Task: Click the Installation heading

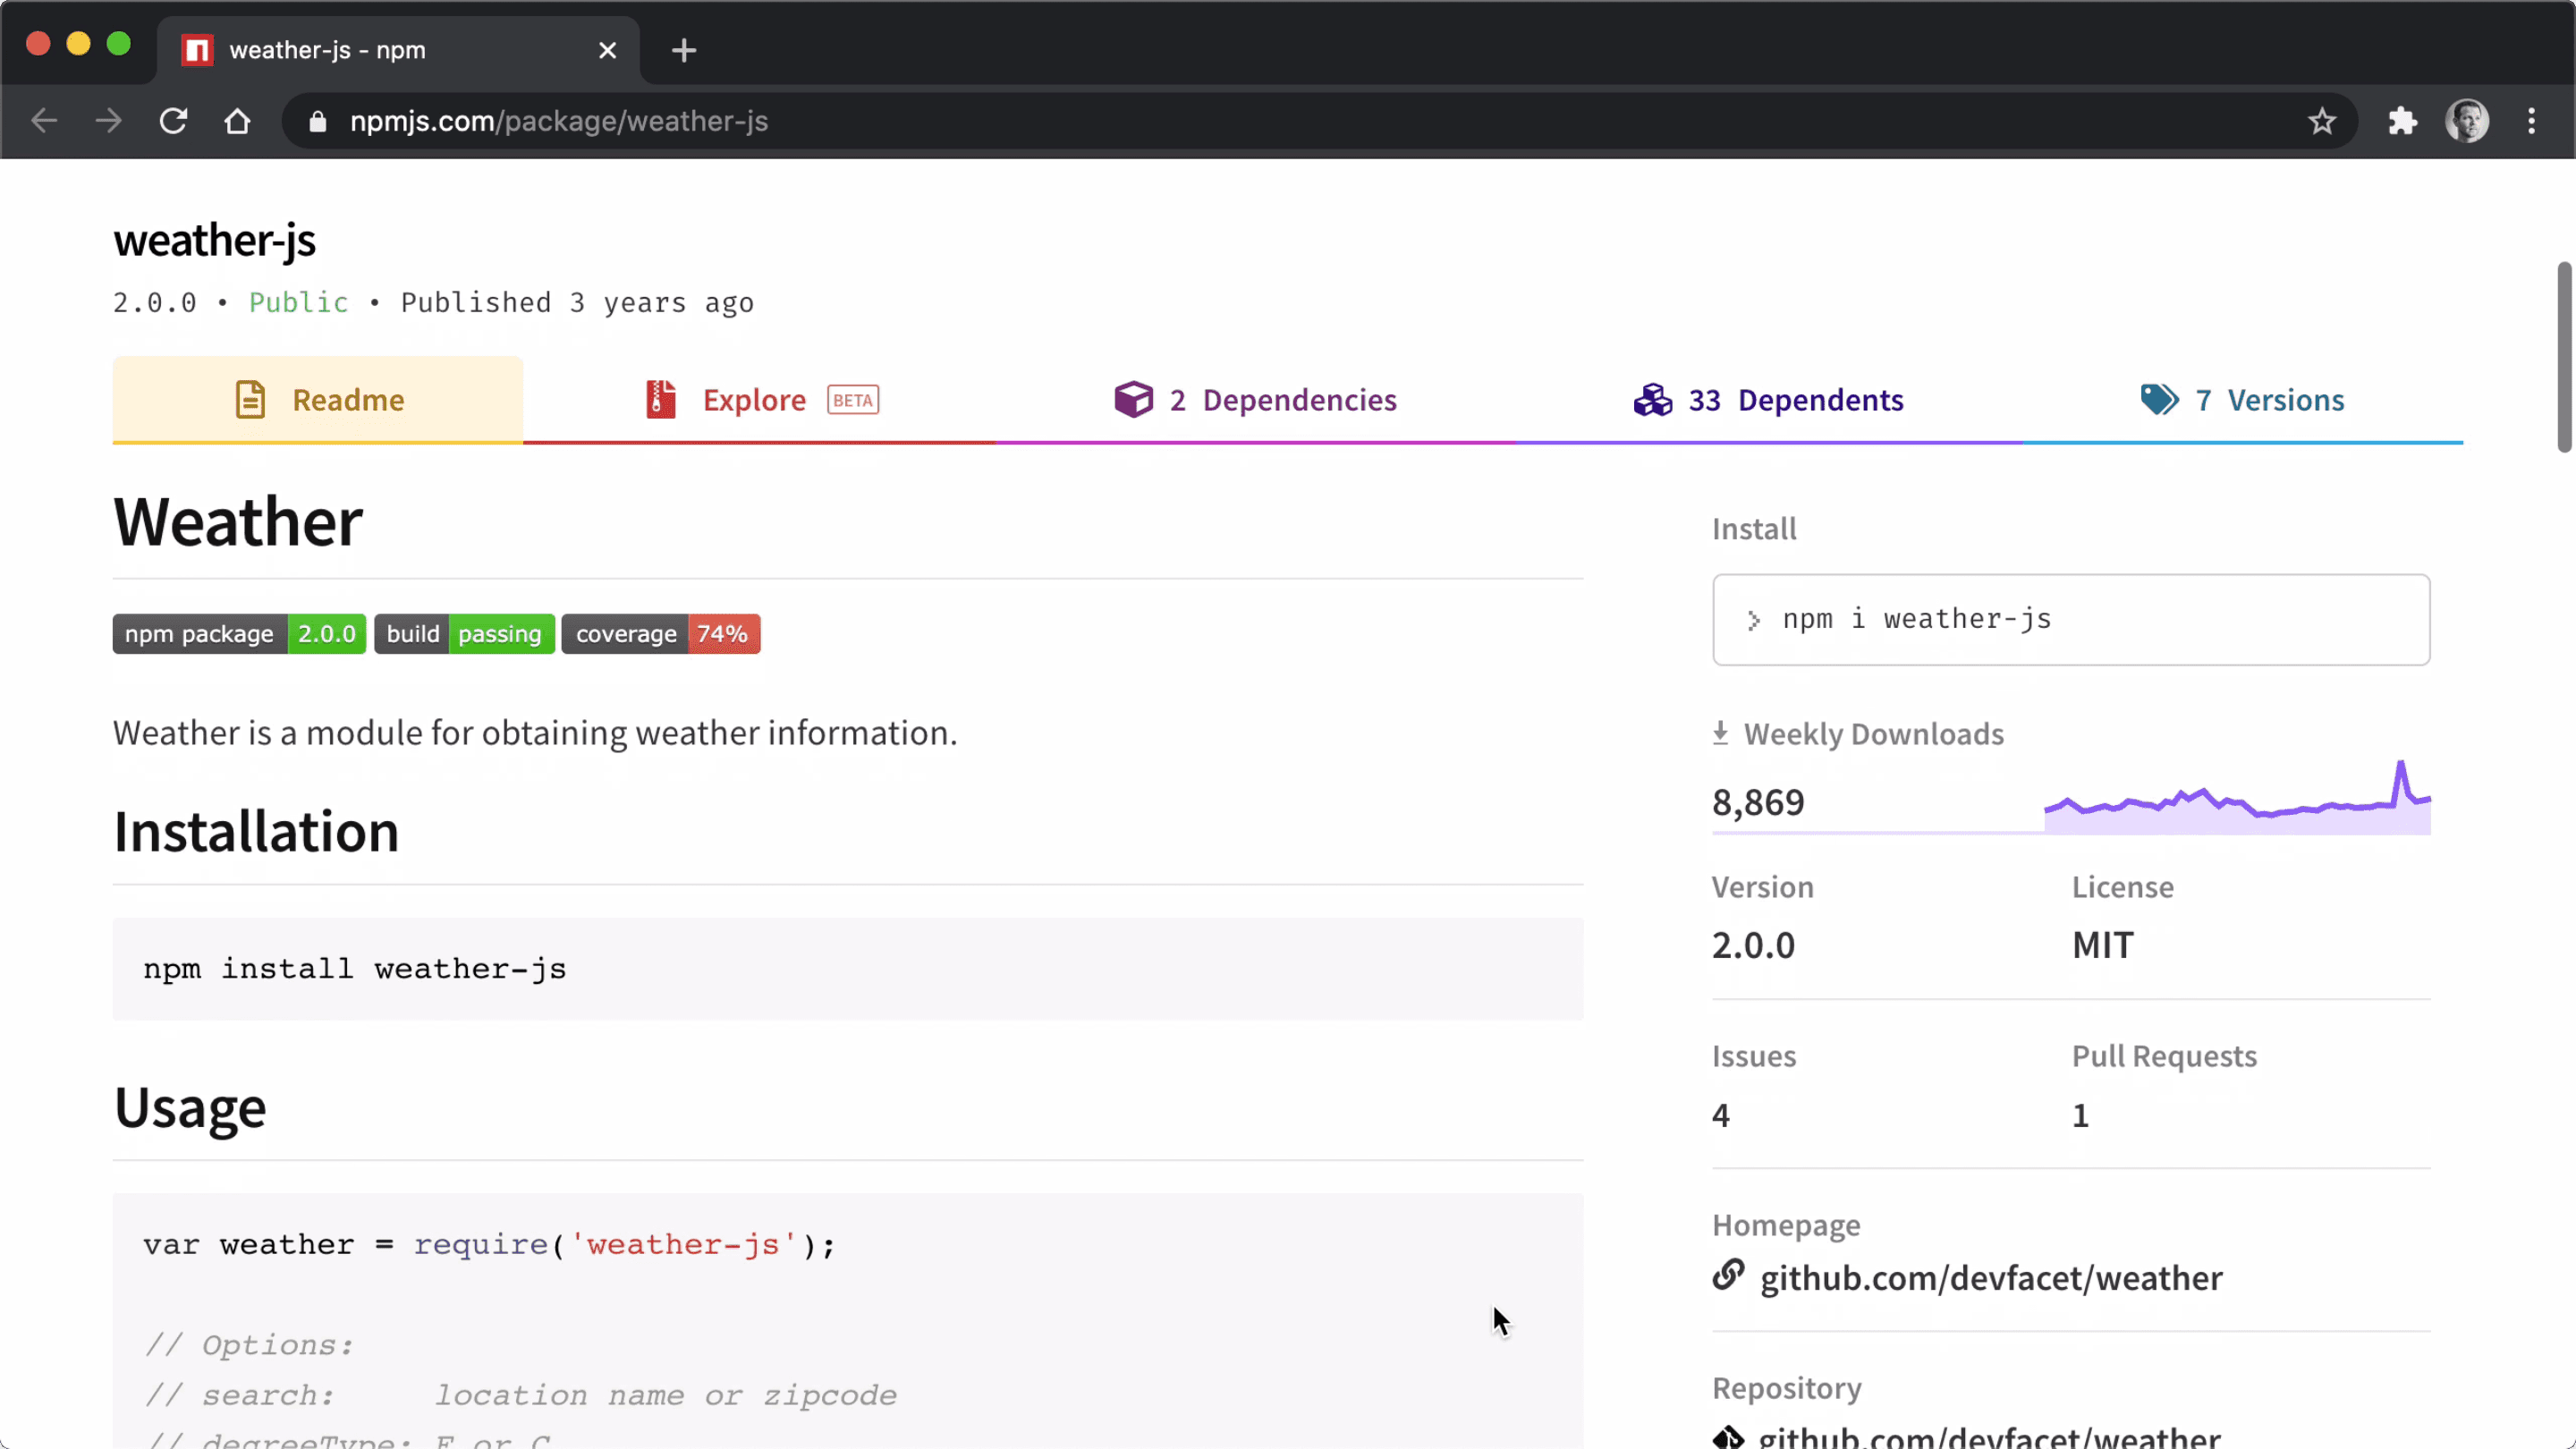Action: coord(256,831)
